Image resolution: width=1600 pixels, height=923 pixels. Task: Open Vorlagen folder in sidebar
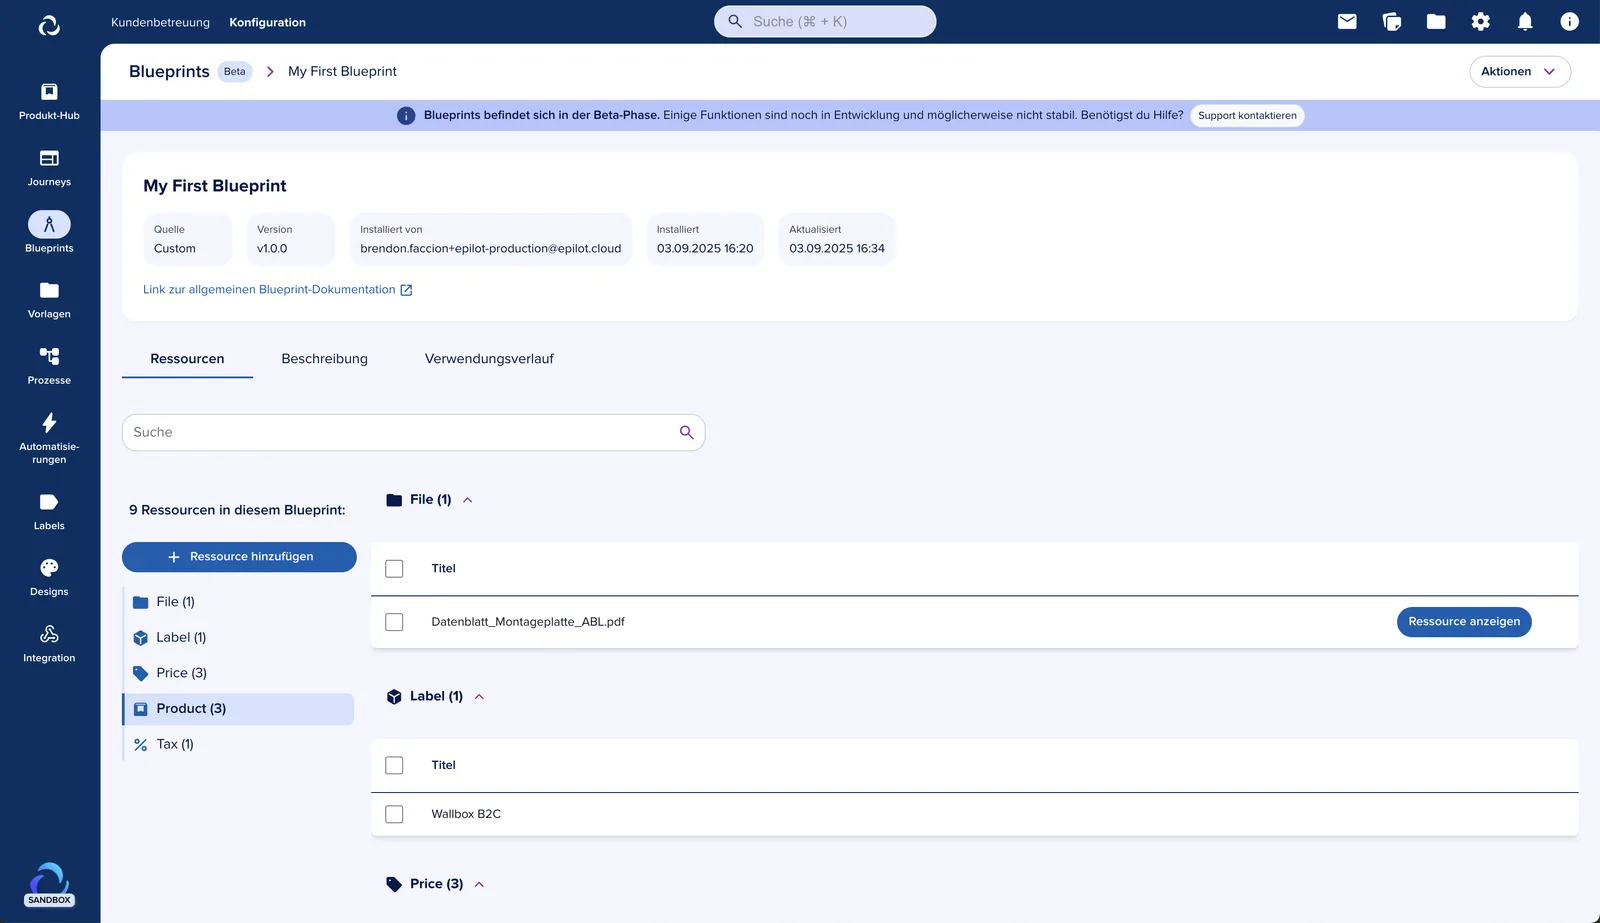(x=49, y=300)
